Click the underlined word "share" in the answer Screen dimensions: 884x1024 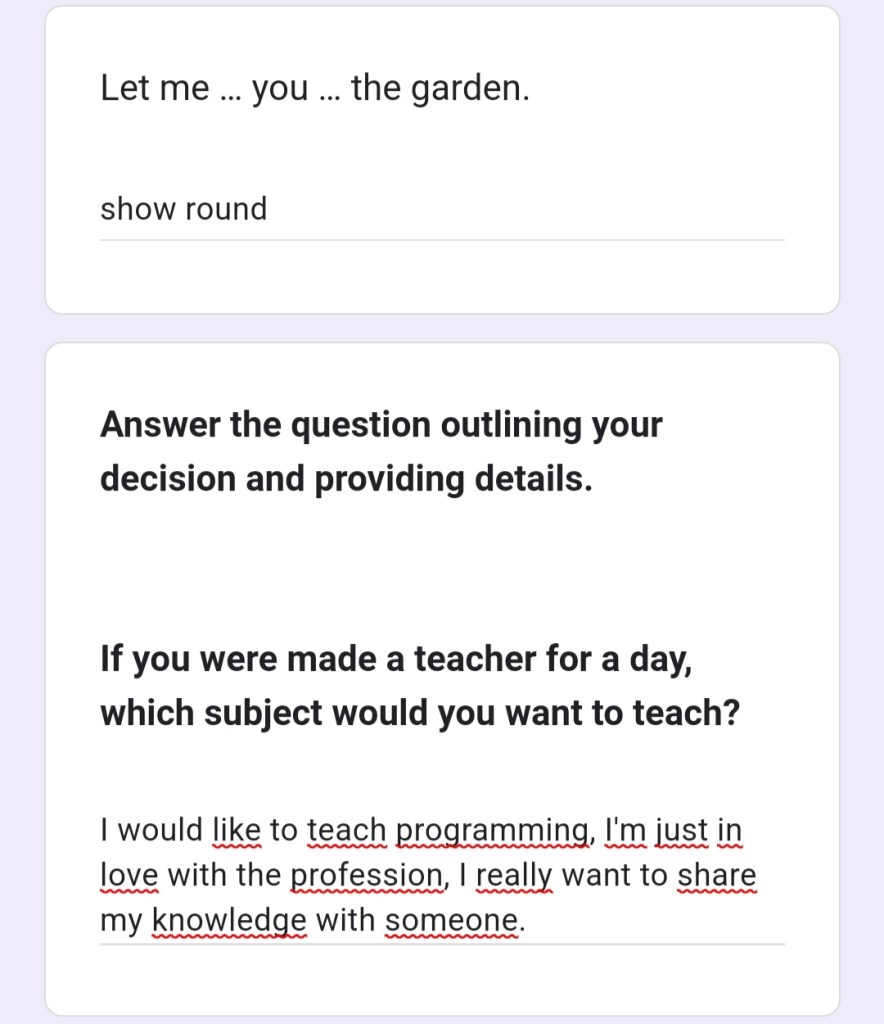[x=716, y=876]
